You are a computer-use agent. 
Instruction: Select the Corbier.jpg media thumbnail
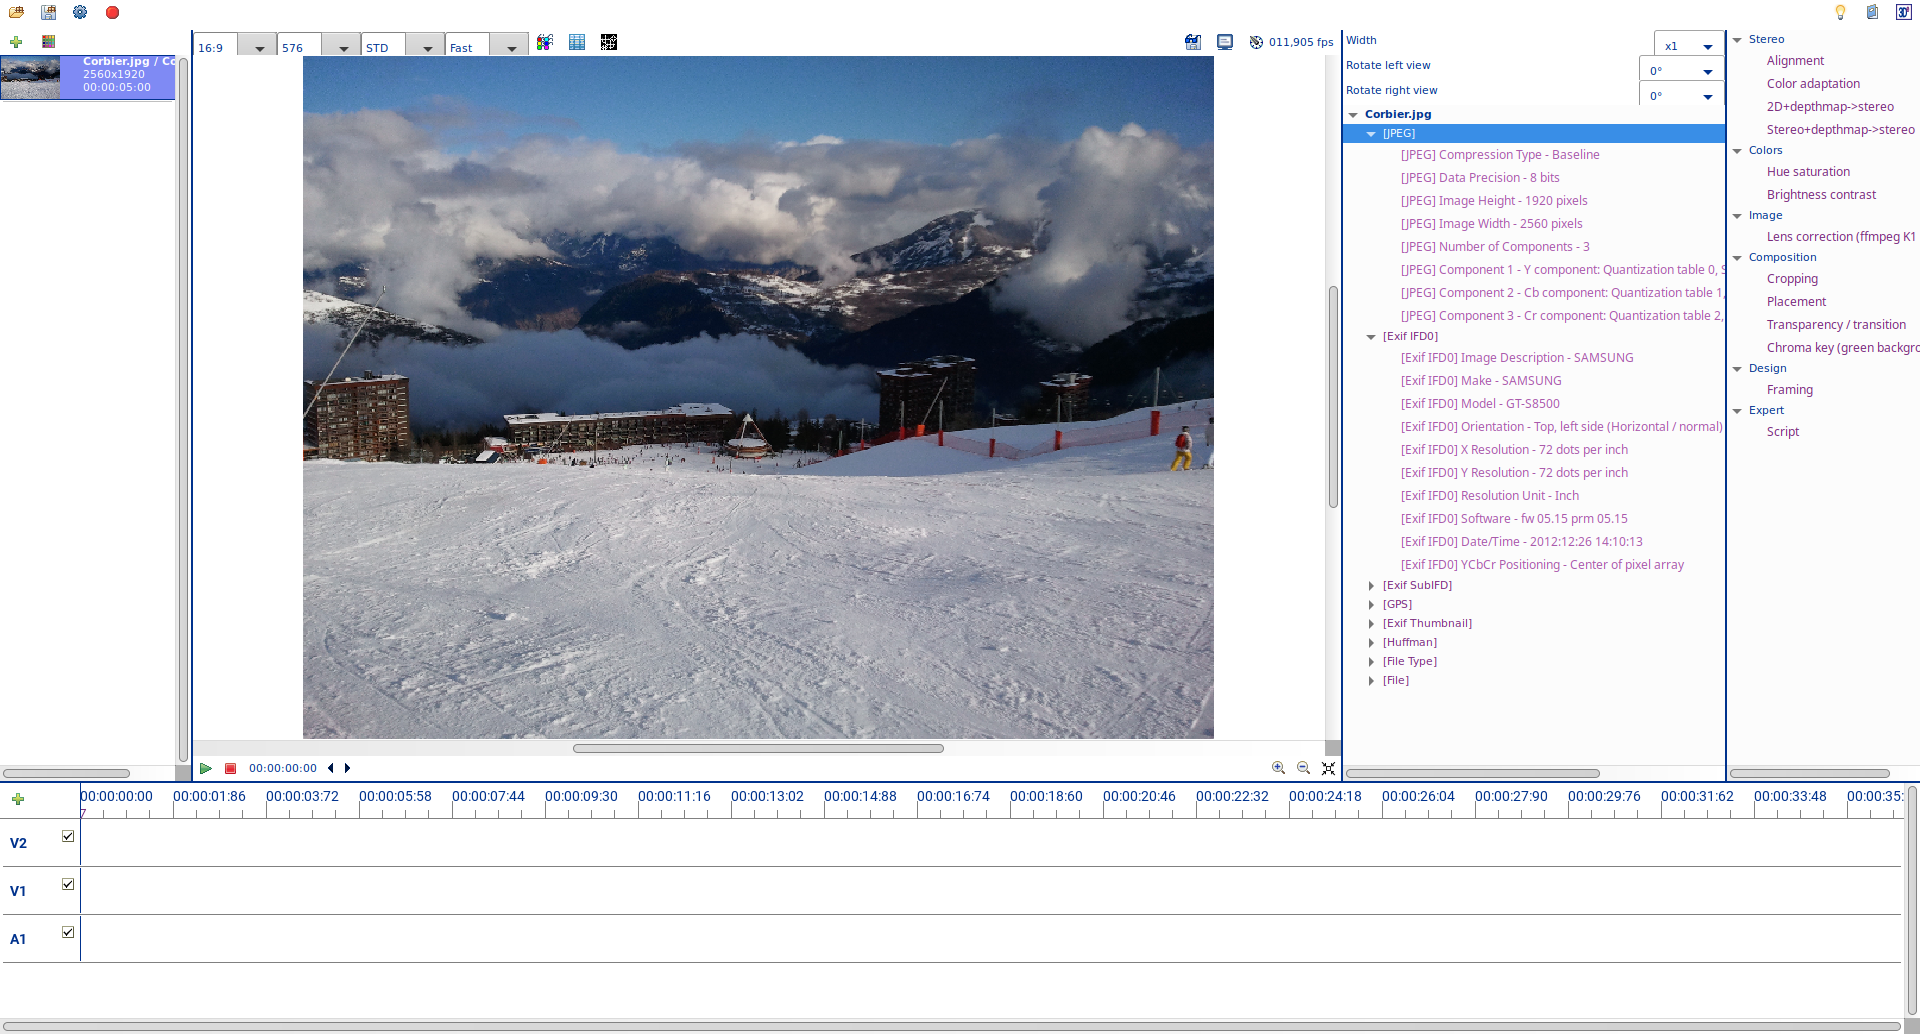pos(31,77)
